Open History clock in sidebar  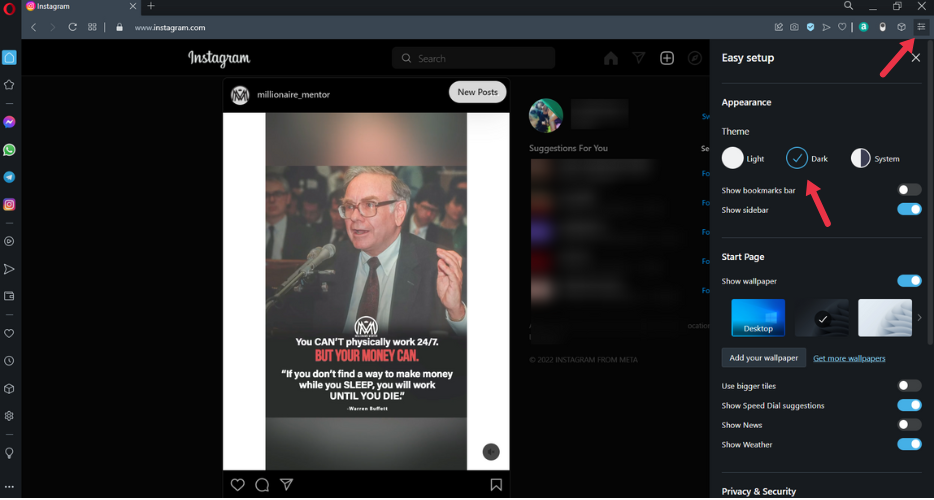point(9,361)
